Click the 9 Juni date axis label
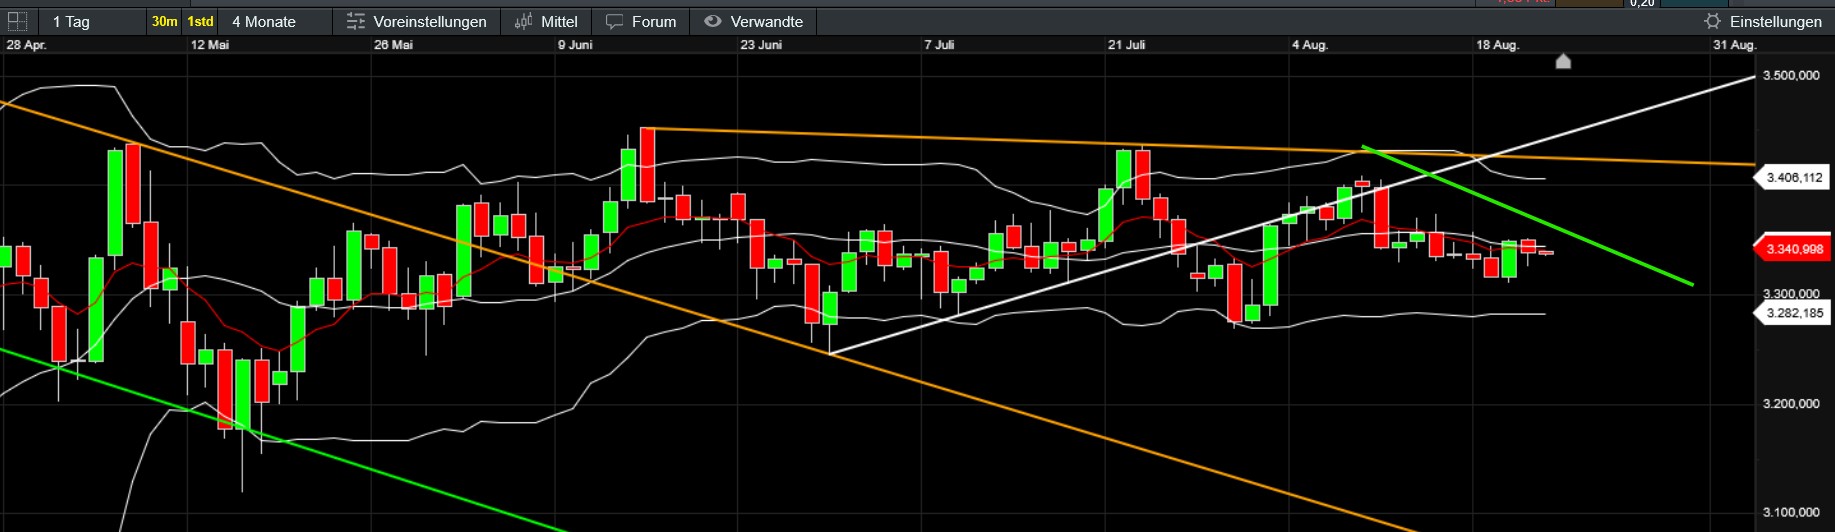 tap(575, 45)
